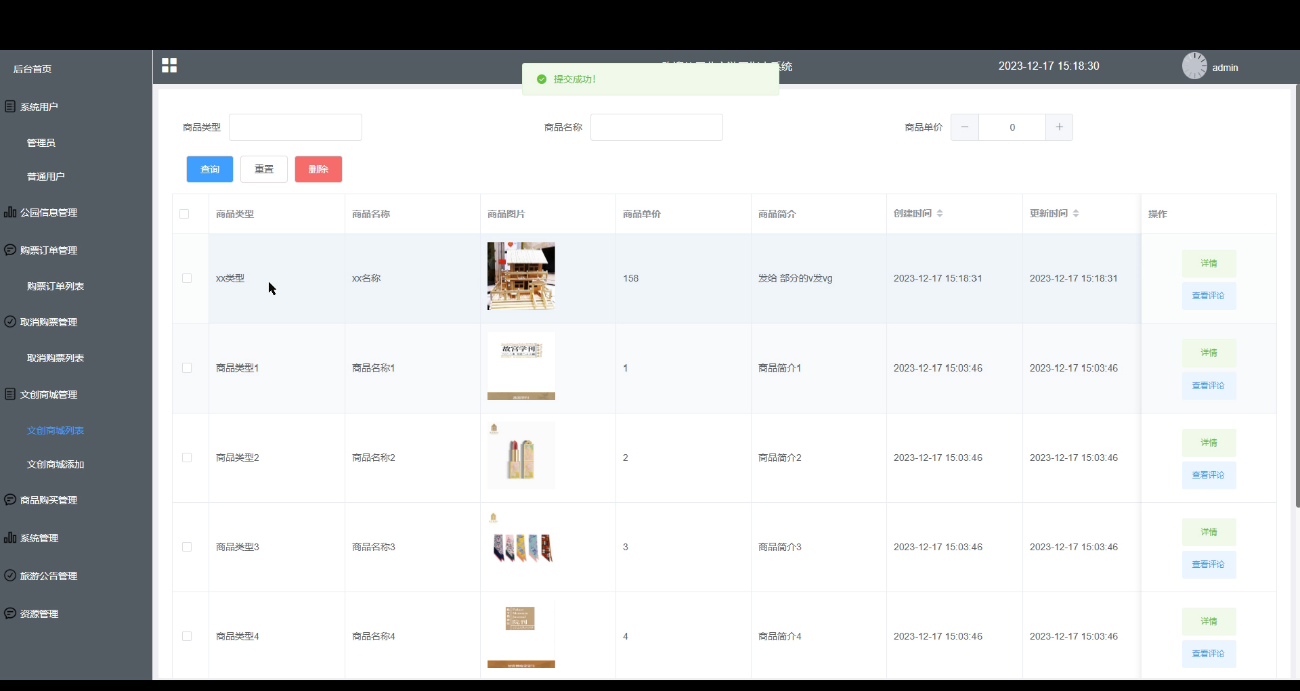Open the 管理员 submenu item
Viewport: 1300px width, 691px height.
(41, 143)
